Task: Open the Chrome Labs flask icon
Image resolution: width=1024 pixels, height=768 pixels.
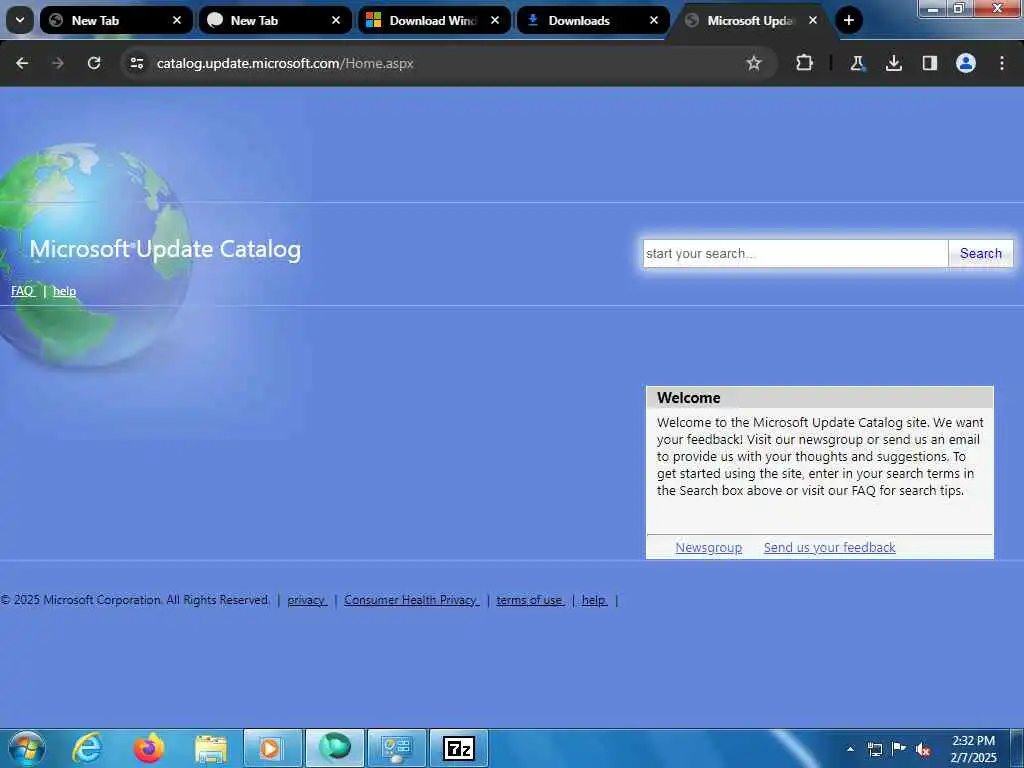Action: 857,63
